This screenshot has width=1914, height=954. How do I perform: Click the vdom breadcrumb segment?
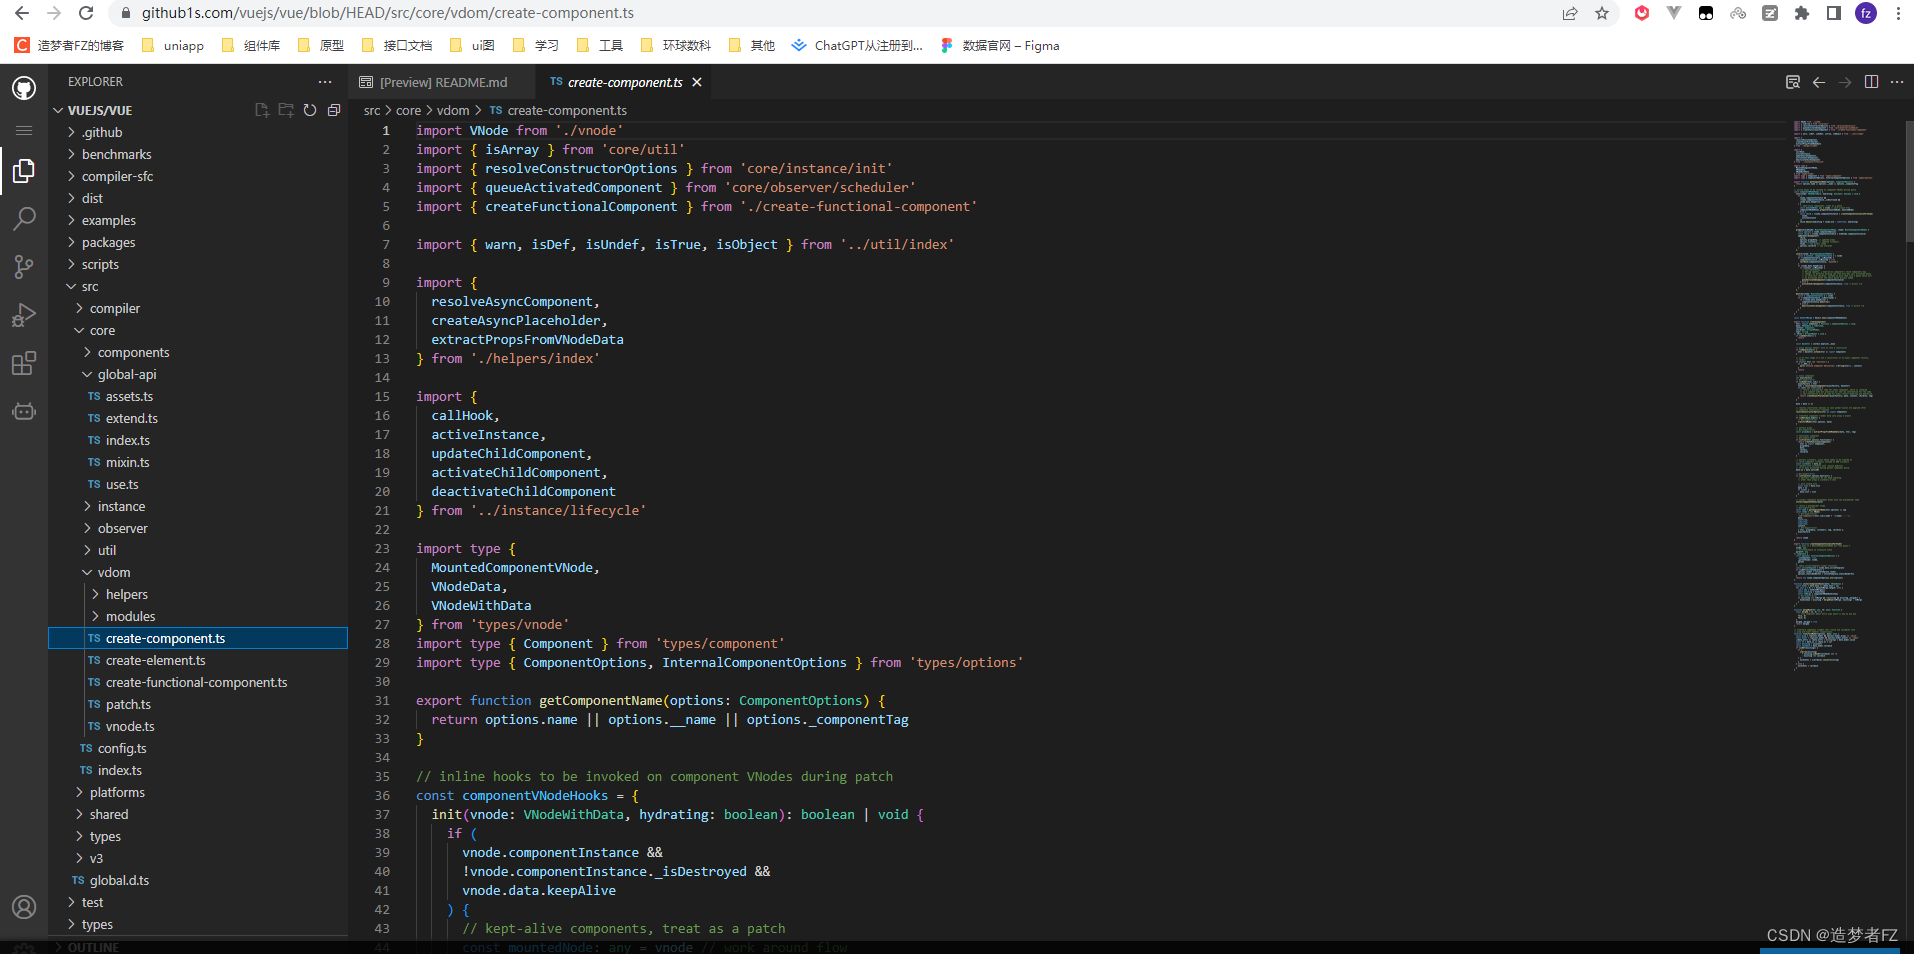[x=453, y=110]
